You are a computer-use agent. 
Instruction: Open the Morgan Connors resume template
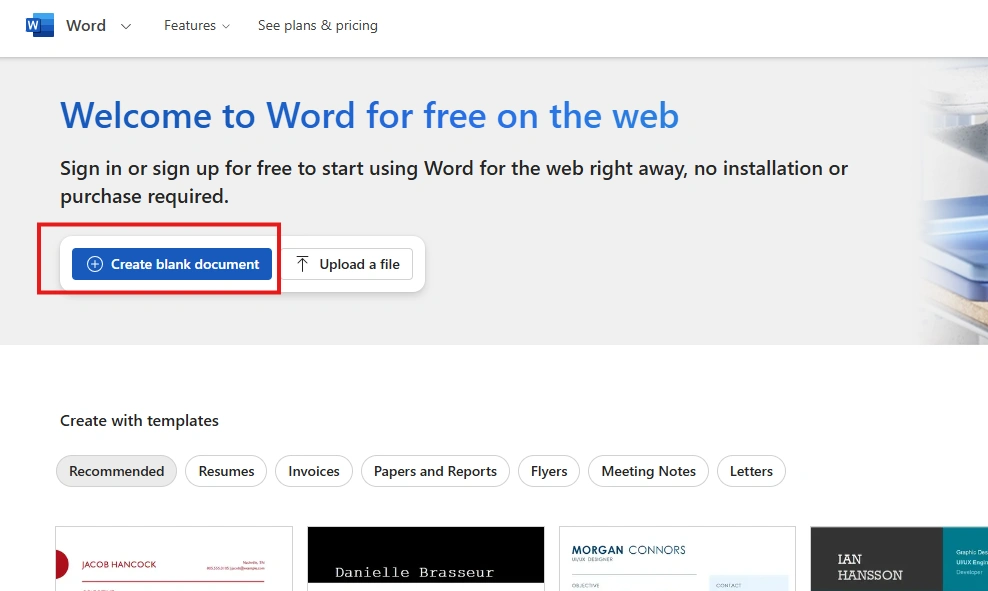tap(677, 559)
